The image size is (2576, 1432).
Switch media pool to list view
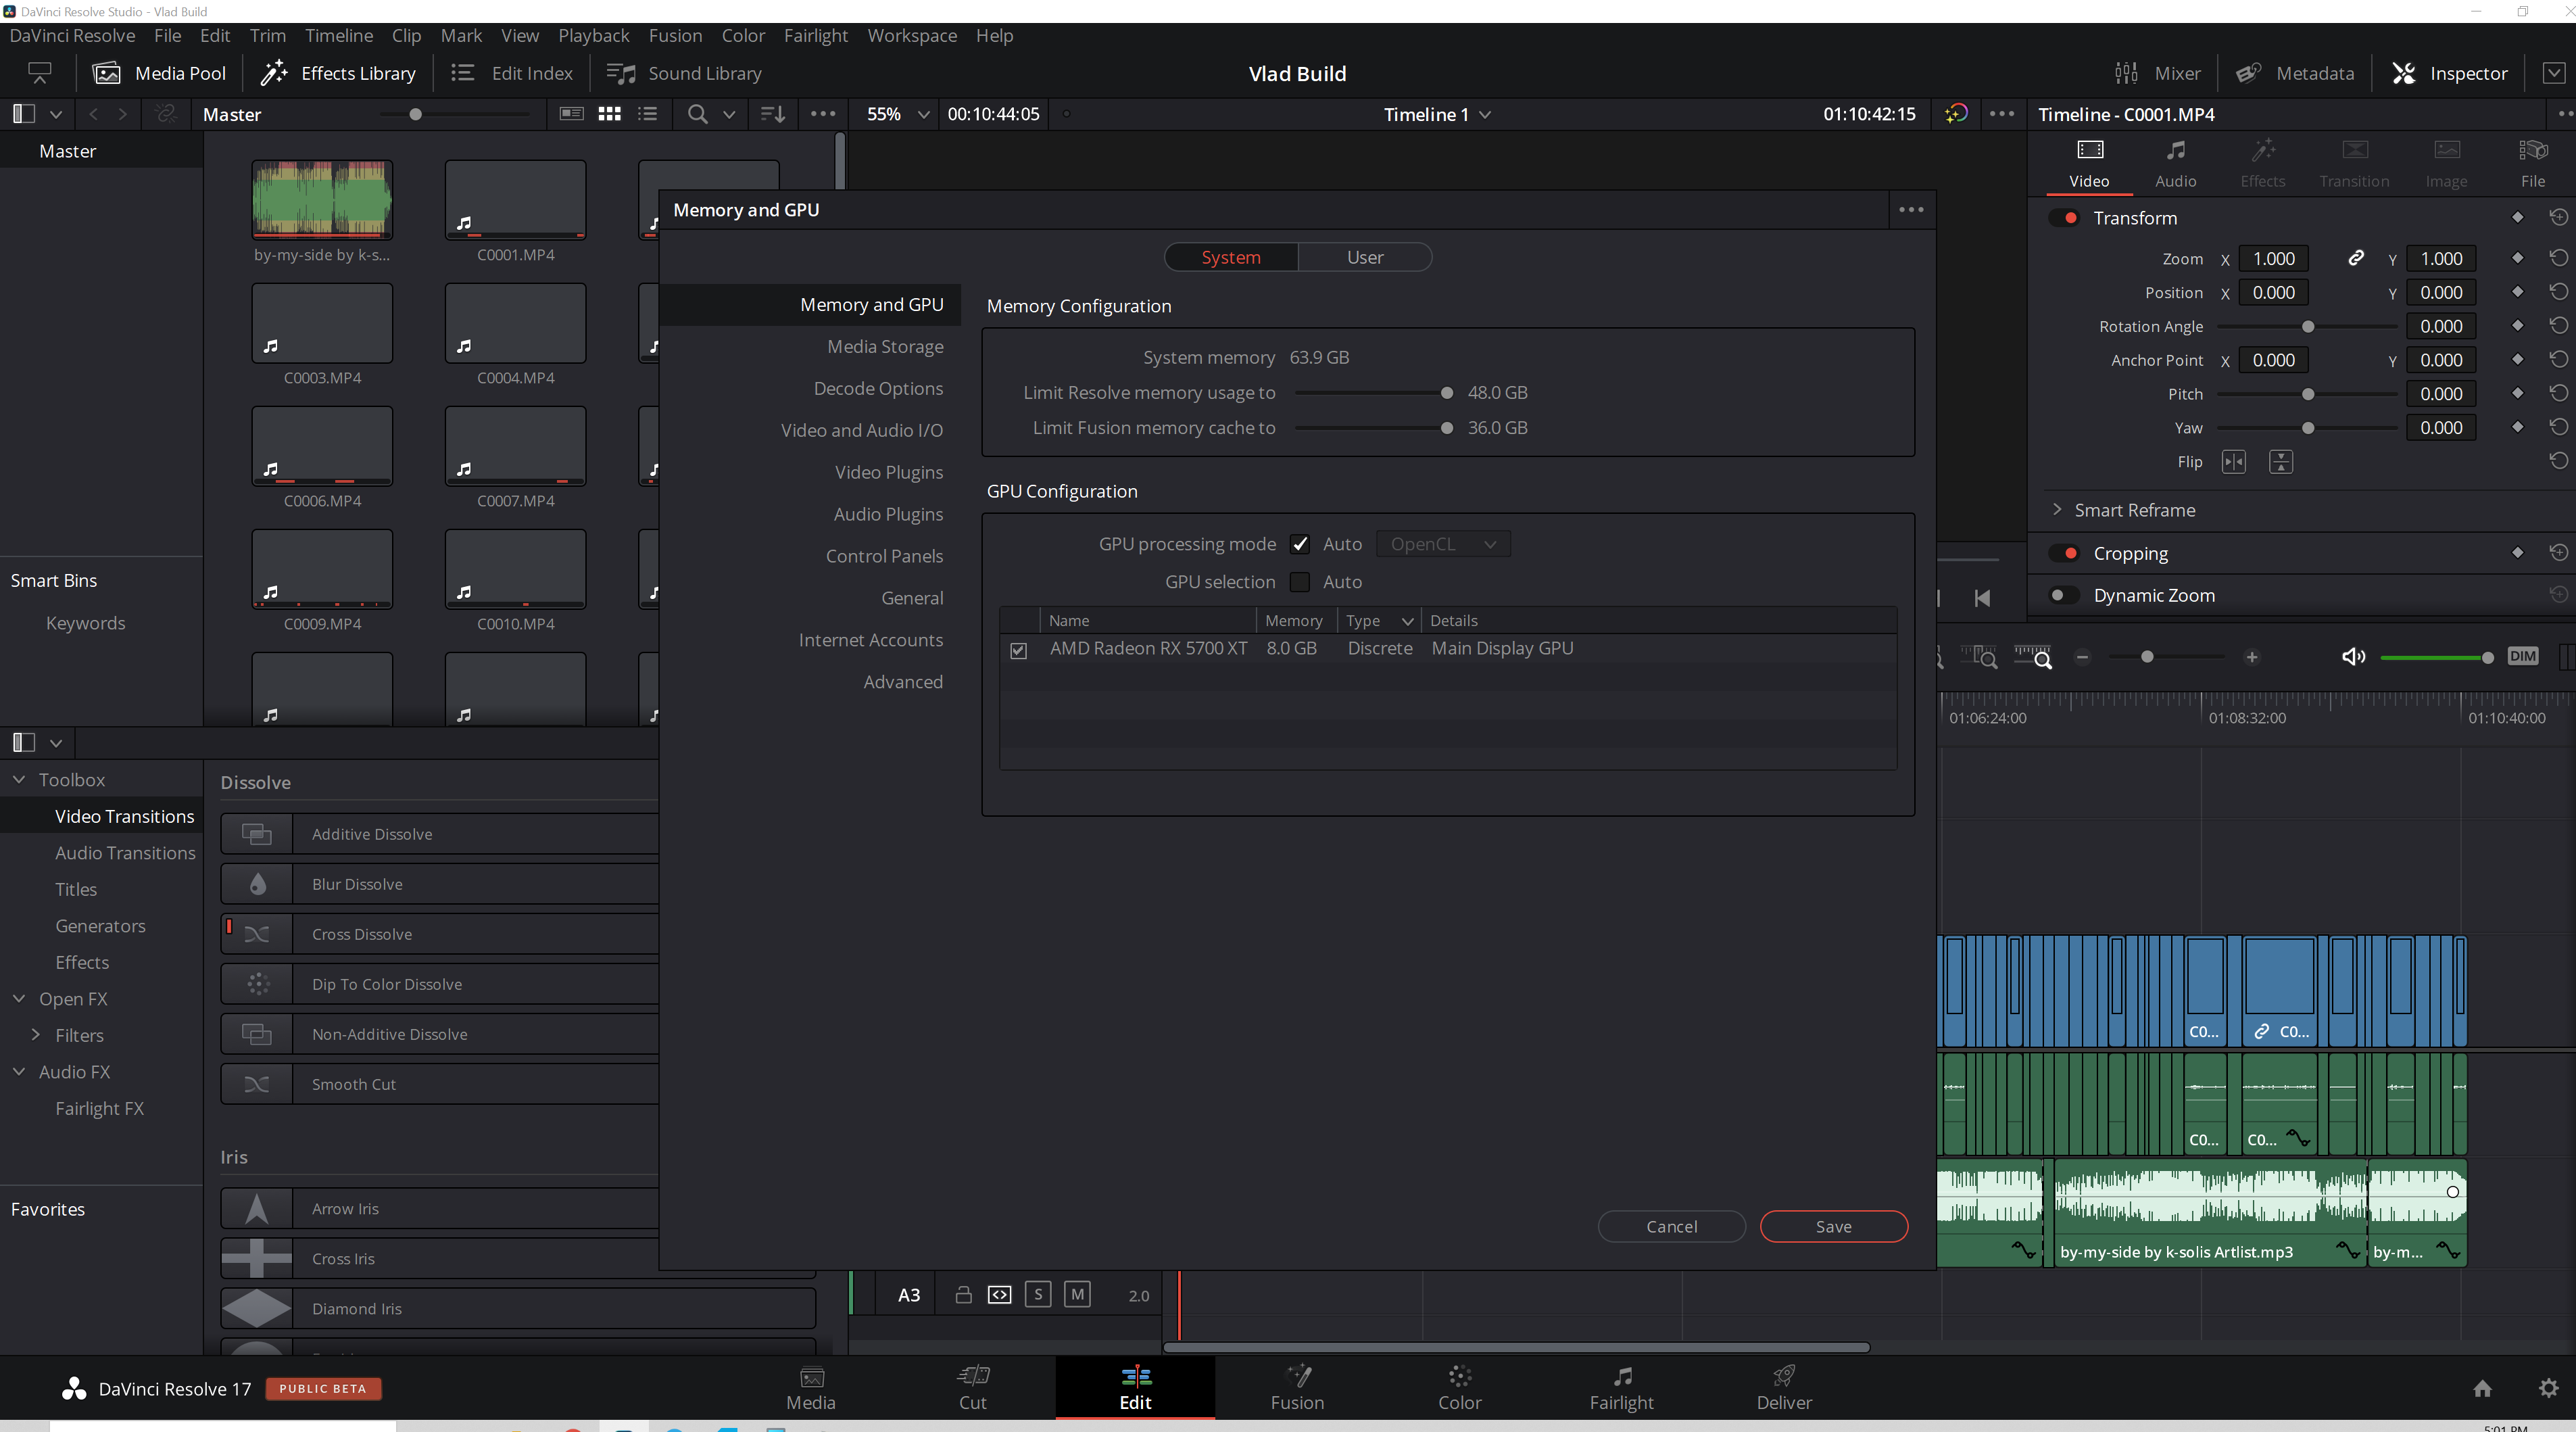[x=648, y=114]
